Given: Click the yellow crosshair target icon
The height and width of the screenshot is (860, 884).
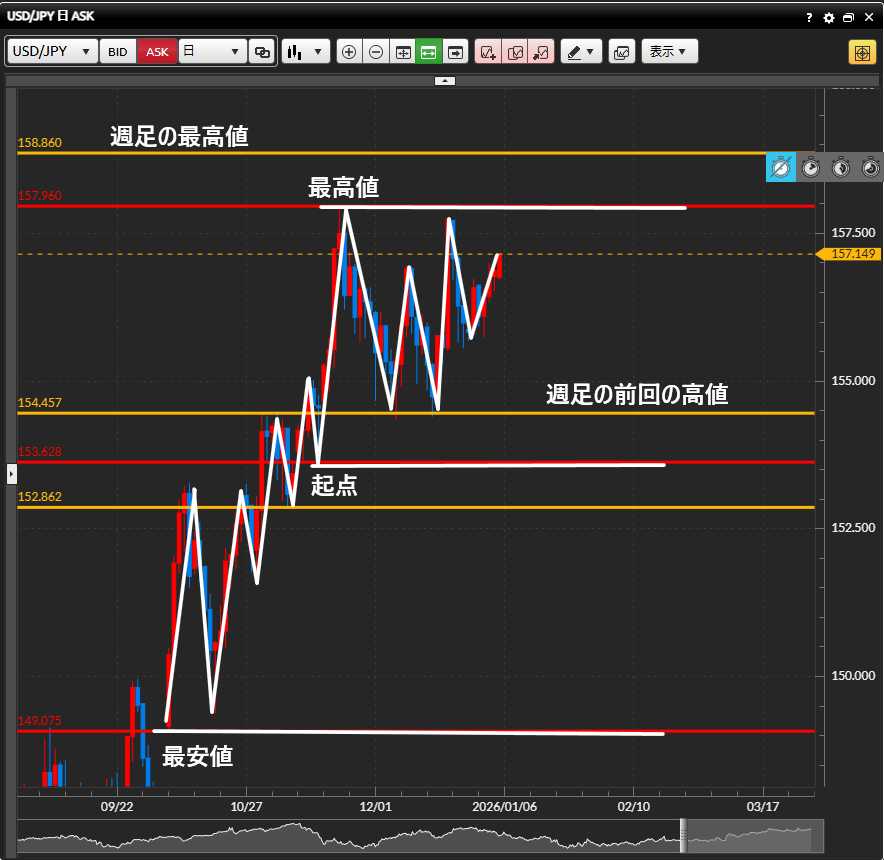Looking at the screenshot, I should click(862, 52).
